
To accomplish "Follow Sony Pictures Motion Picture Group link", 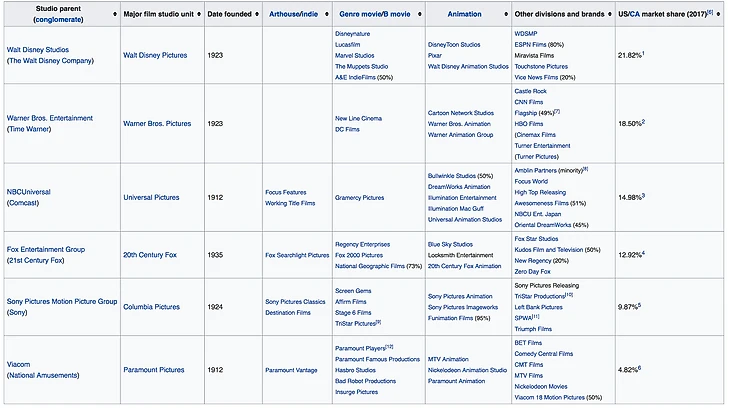I will click(62, 302).
